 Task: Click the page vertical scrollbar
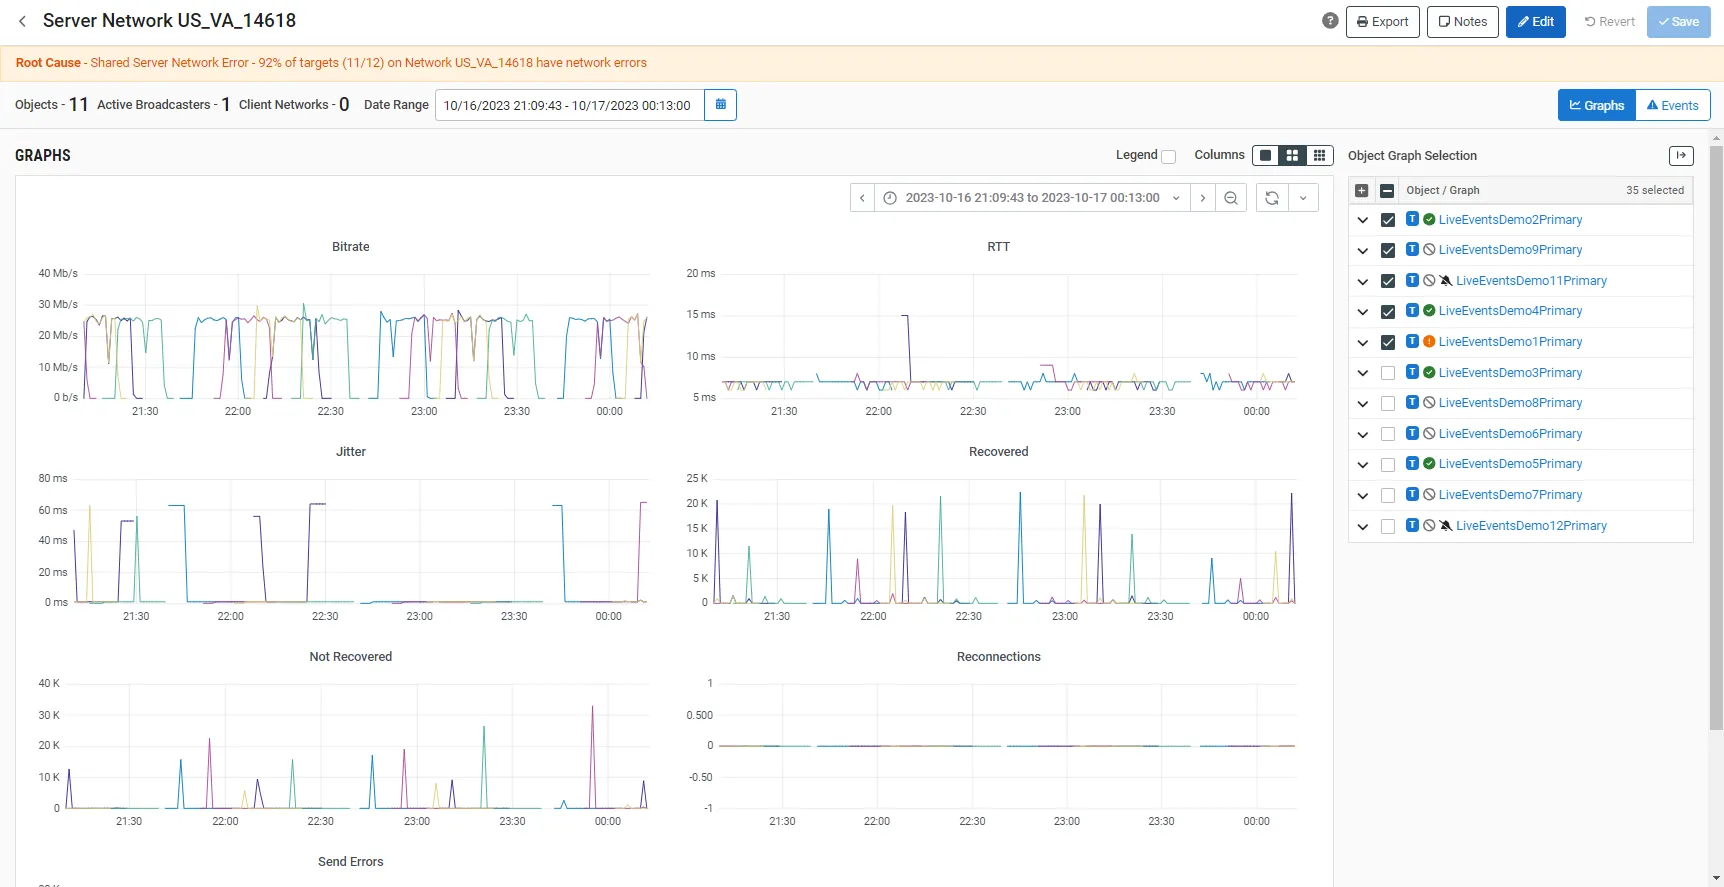1717,436
